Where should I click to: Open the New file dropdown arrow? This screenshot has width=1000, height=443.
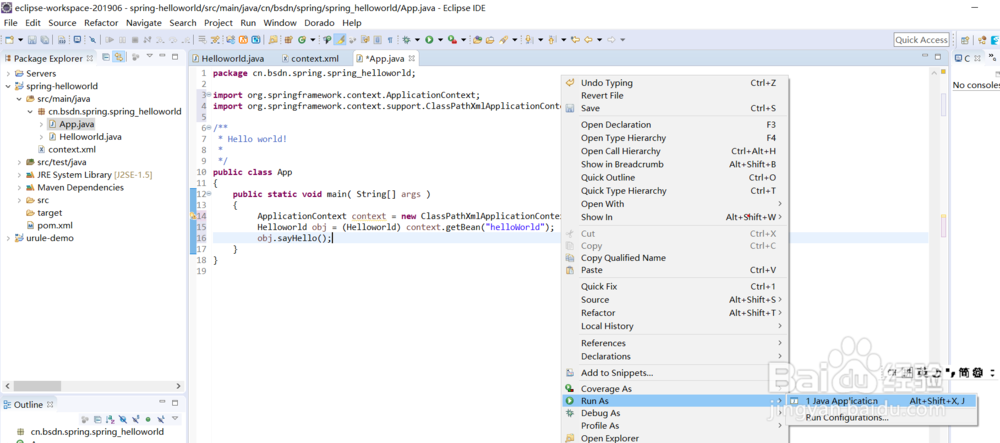tap(20, 40)
